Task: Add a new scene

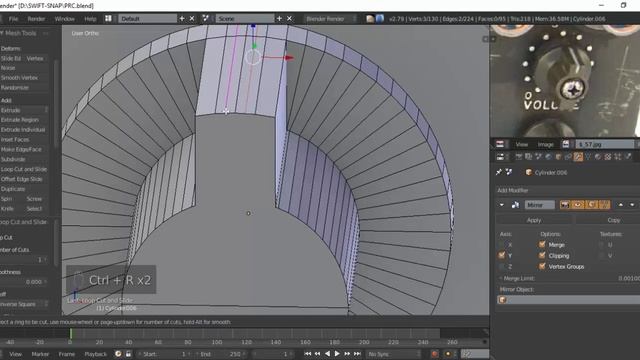Action: [x=280, y=18]
